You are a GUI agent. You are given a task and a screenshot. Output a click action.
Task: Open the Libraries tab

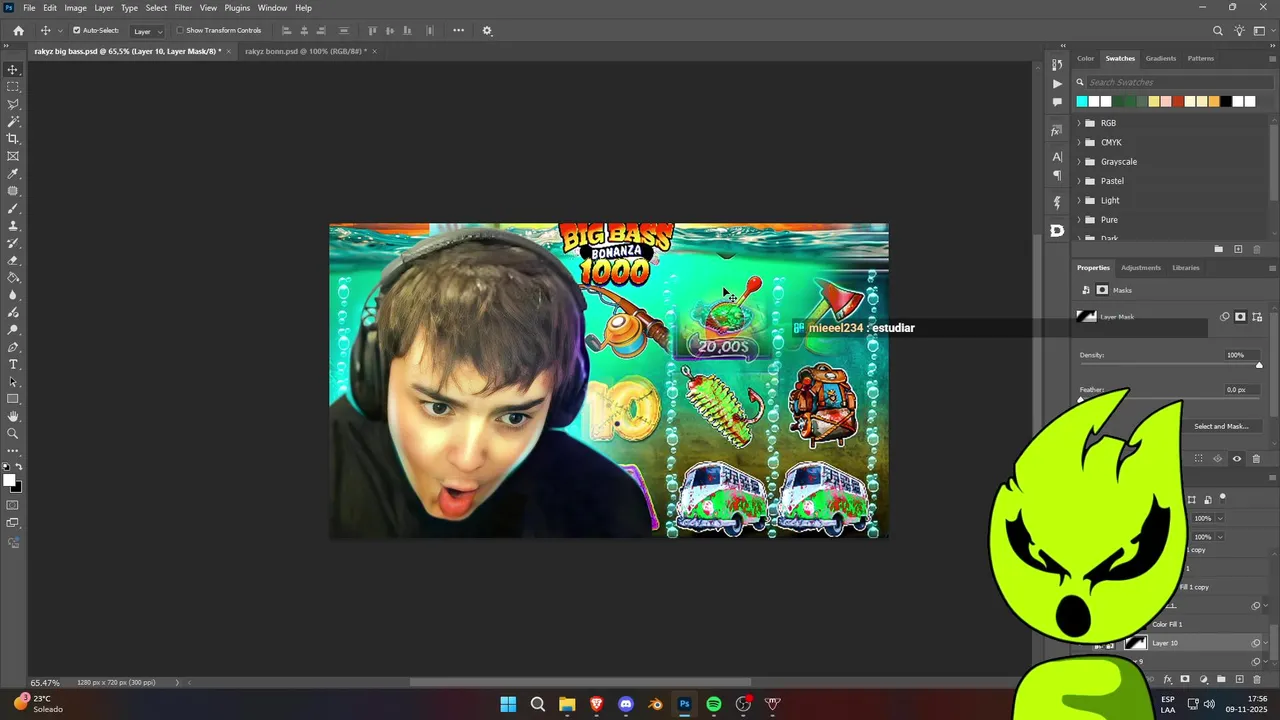[1185, 268]
